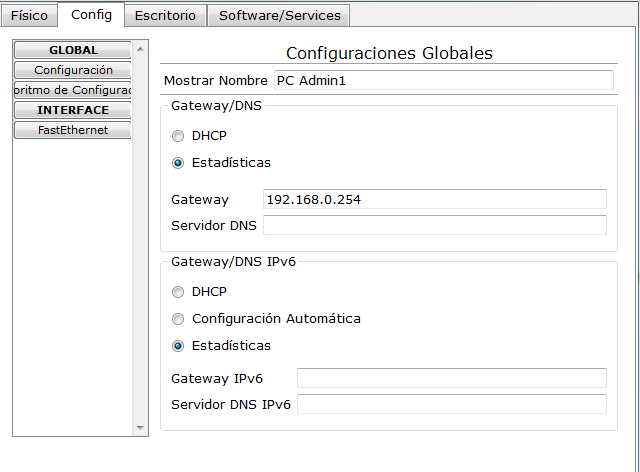Screen dimensions: 640x472
Task: Open the Config tab
Action: pyautogui.click(x=91, y=14)
